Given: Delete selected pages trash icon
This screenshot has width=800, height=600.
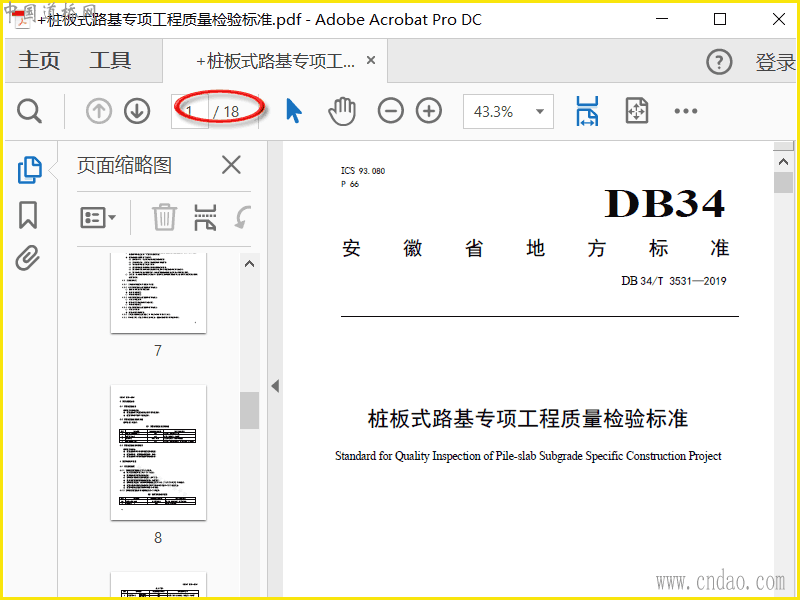Looking at the screenshot, I should click(x=164, y=218).
